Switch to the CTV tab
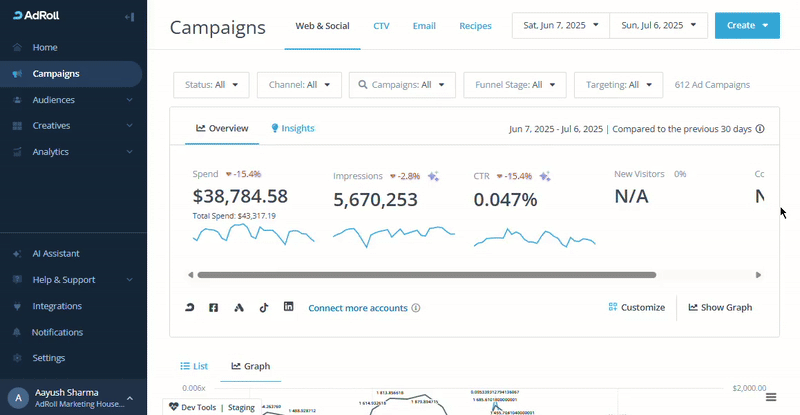Image resolution: width=800 pixels, height=415 pixels. tap(381, 25)
